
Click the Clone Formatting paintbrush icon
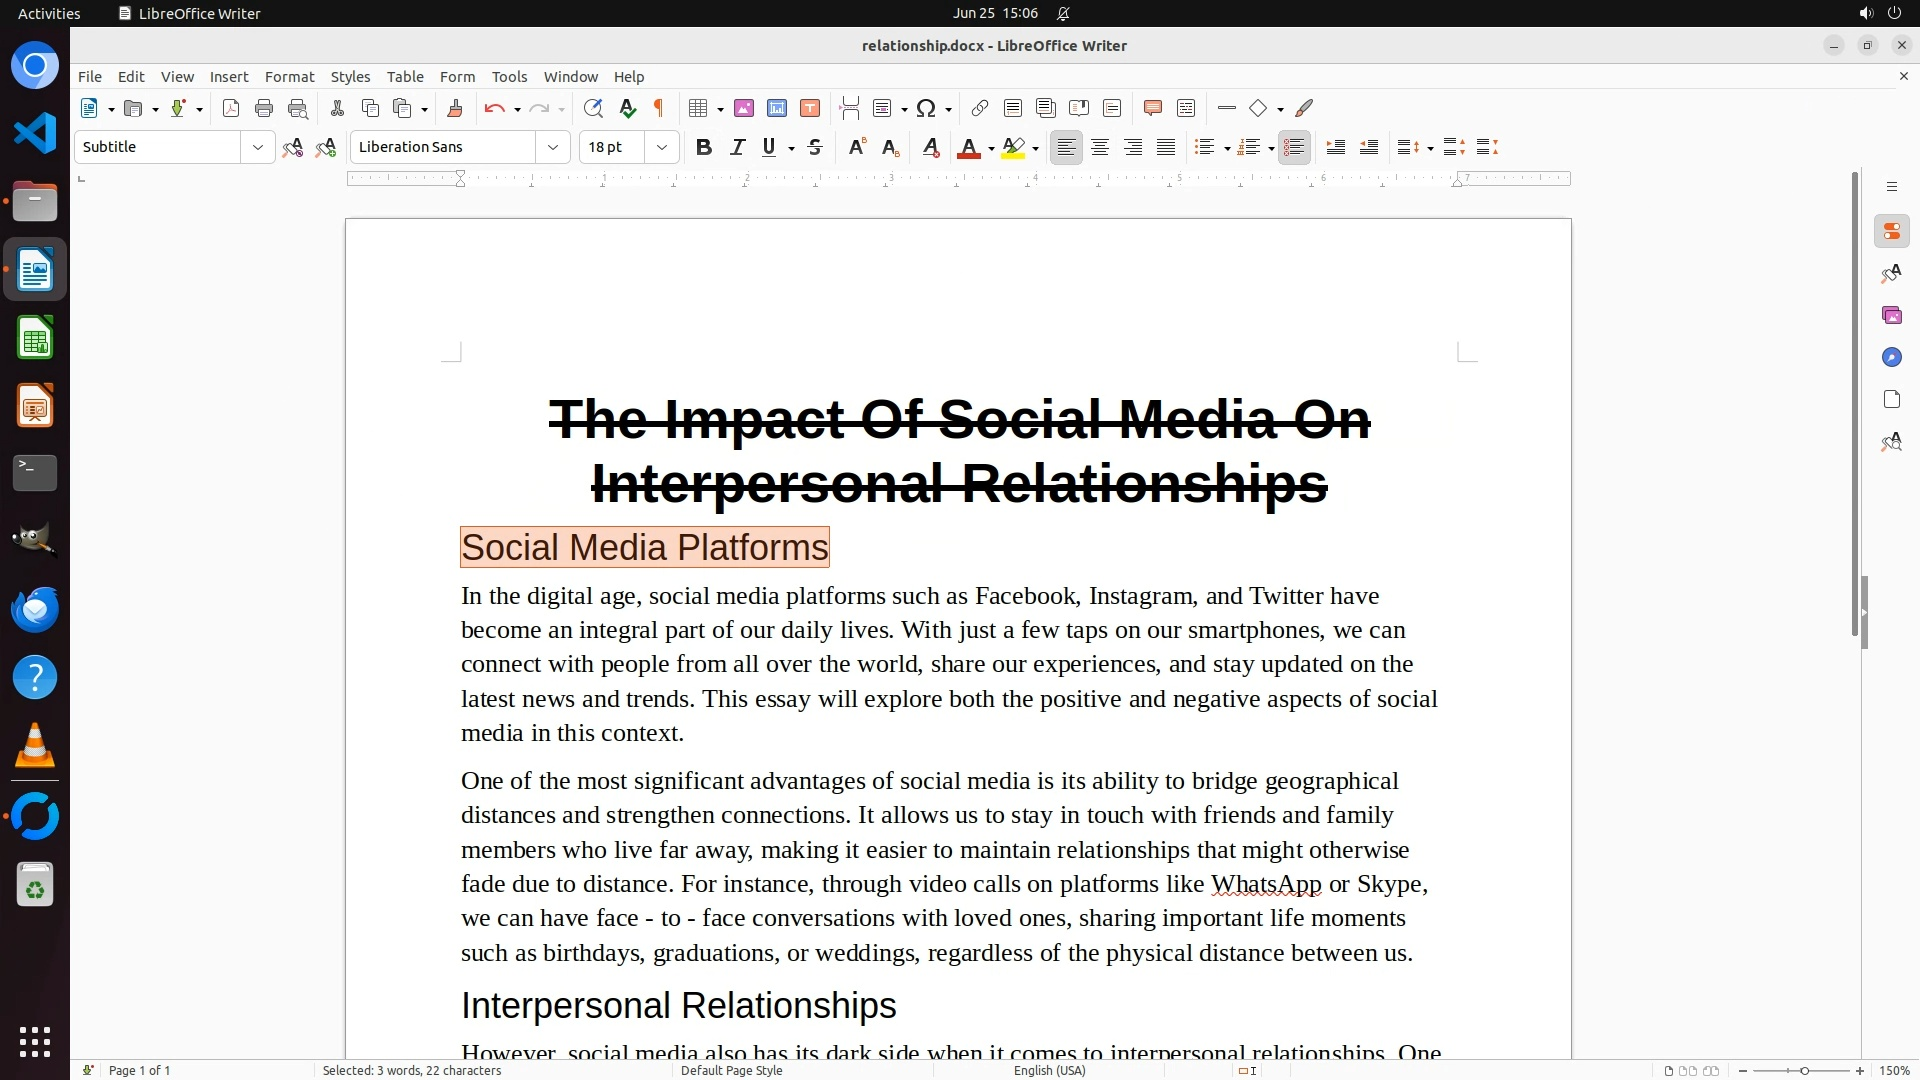click(x=455, y=109)
